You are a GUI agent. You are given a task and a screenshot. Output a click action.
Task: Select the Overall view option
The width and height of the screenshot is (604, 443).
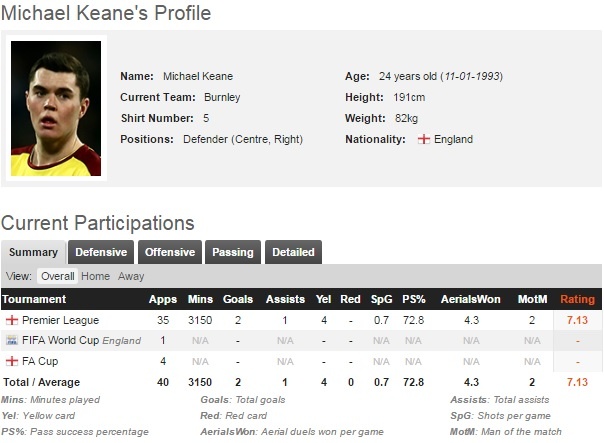pyautogui.click(x=57, y=276)
